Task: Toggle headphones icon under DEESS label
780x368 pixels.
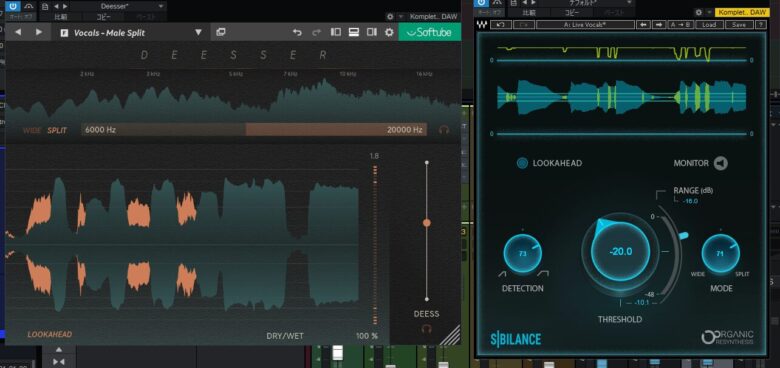Action: pos(426,329)
